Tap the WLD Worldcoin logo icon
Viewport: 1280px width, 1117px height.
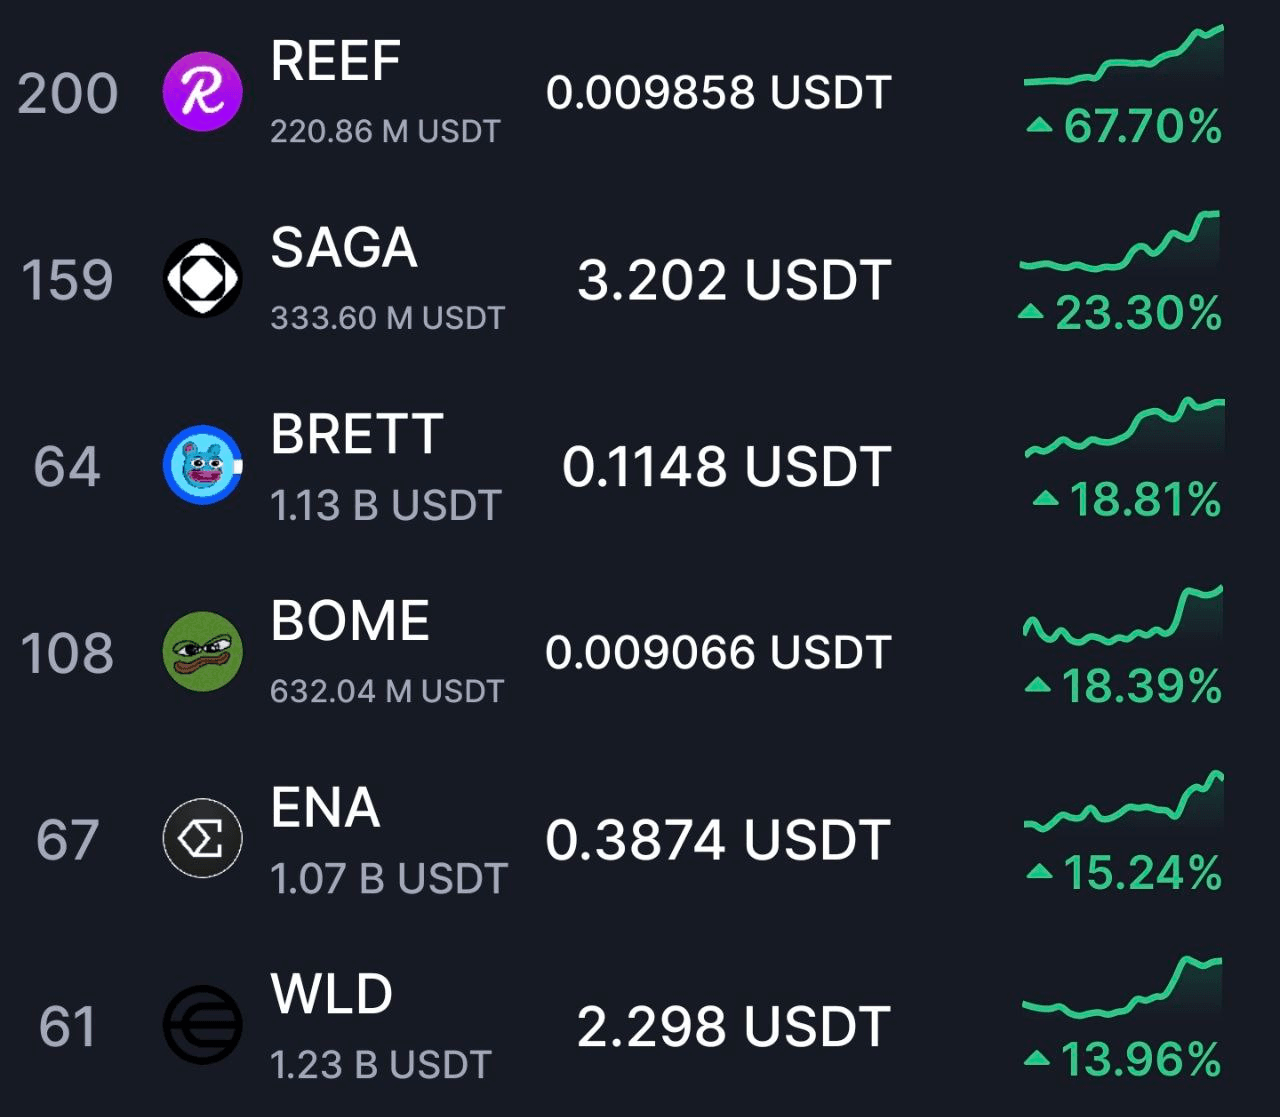coord(202,1025)
